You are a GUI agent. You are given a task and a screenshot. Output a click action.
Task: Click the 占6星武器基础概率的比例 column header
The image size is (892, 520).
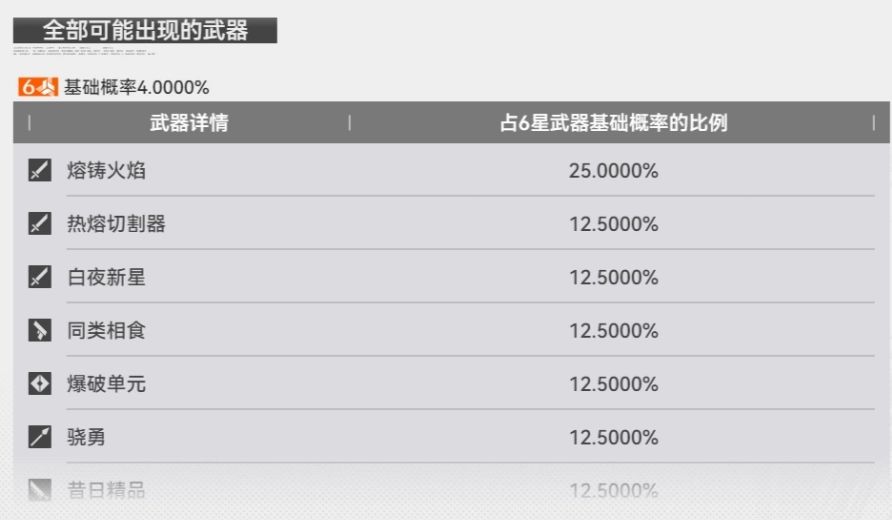click(613, 123)
